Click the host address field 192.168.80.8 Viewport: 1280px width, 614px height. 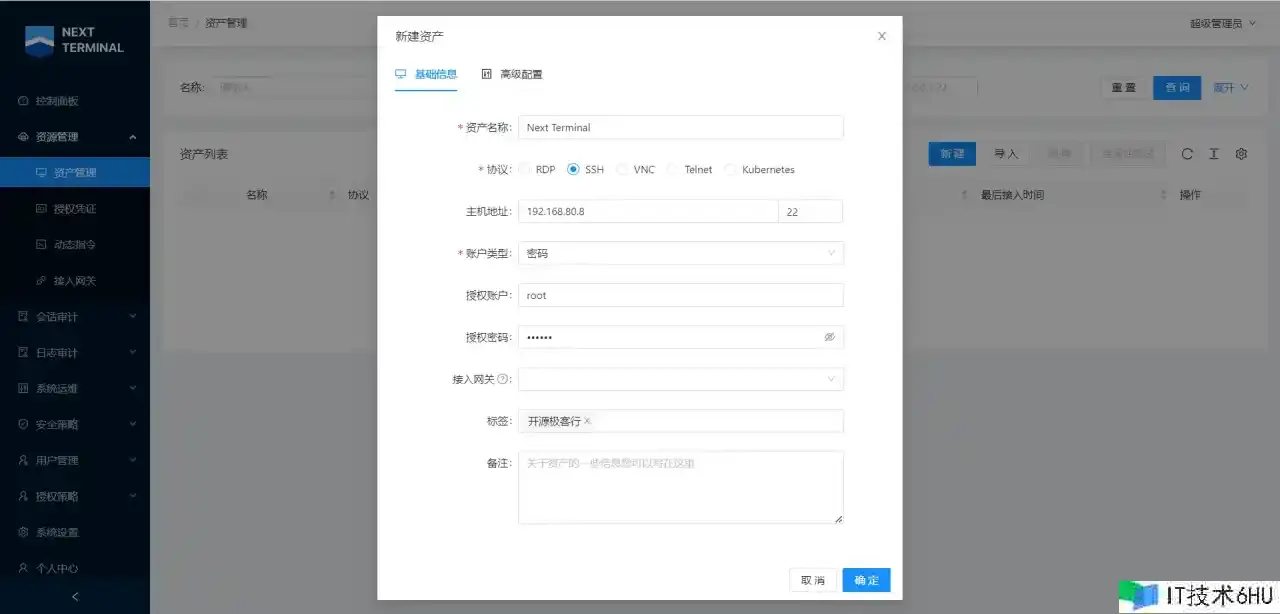(648, 212)
